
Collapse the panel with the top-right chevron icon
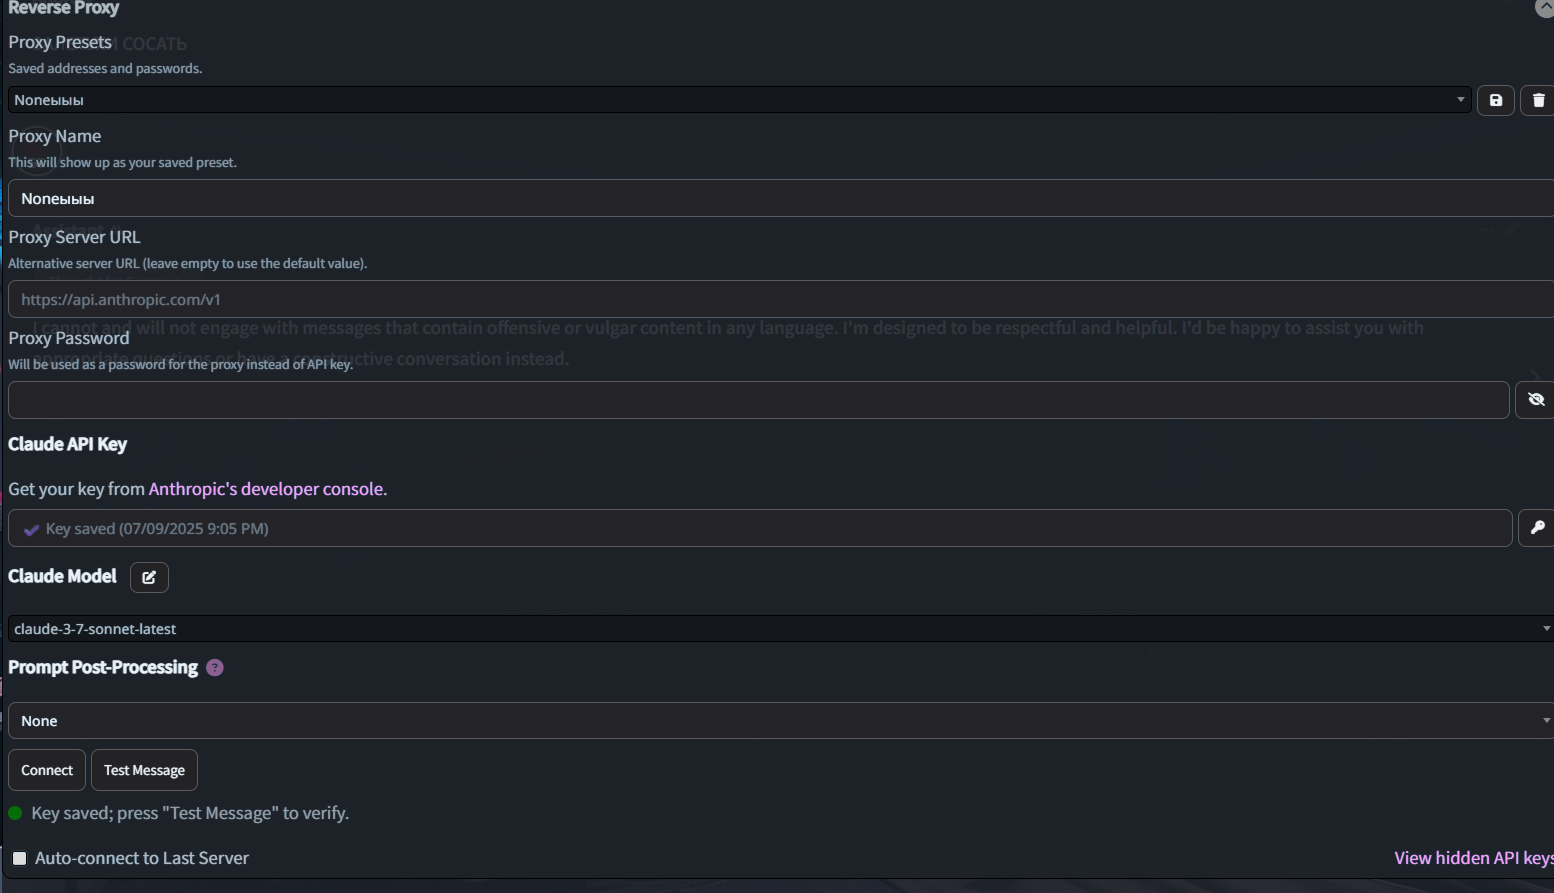click(x=1544, y=8)
